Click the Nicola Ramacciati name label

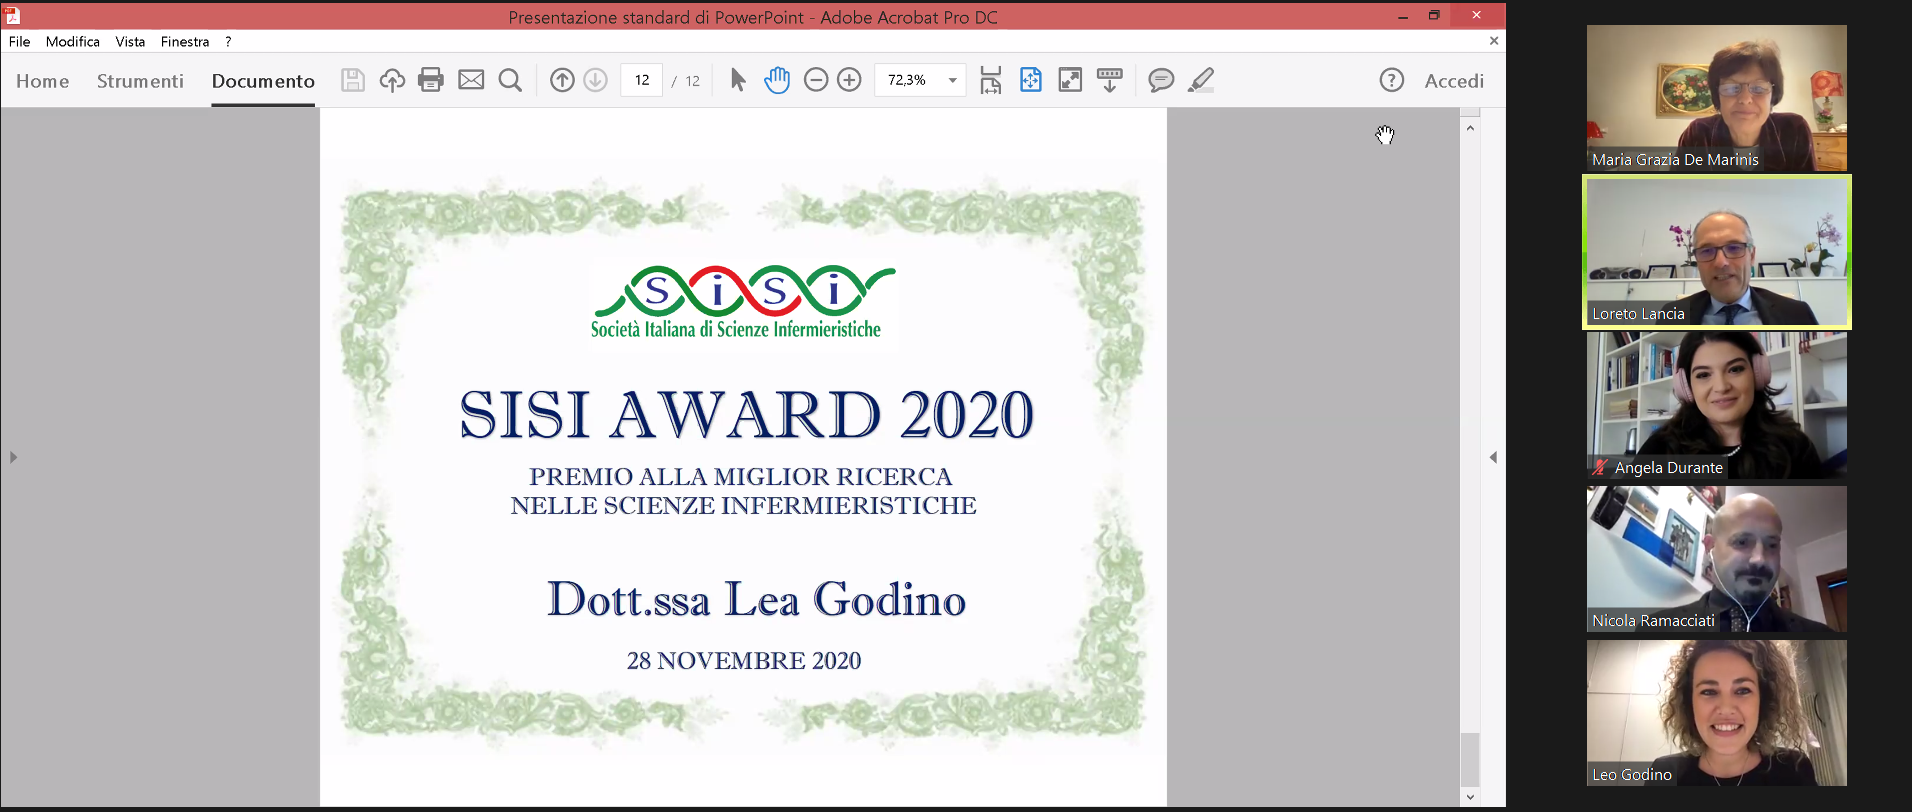pyautogui.click(x=1653, y=620)
